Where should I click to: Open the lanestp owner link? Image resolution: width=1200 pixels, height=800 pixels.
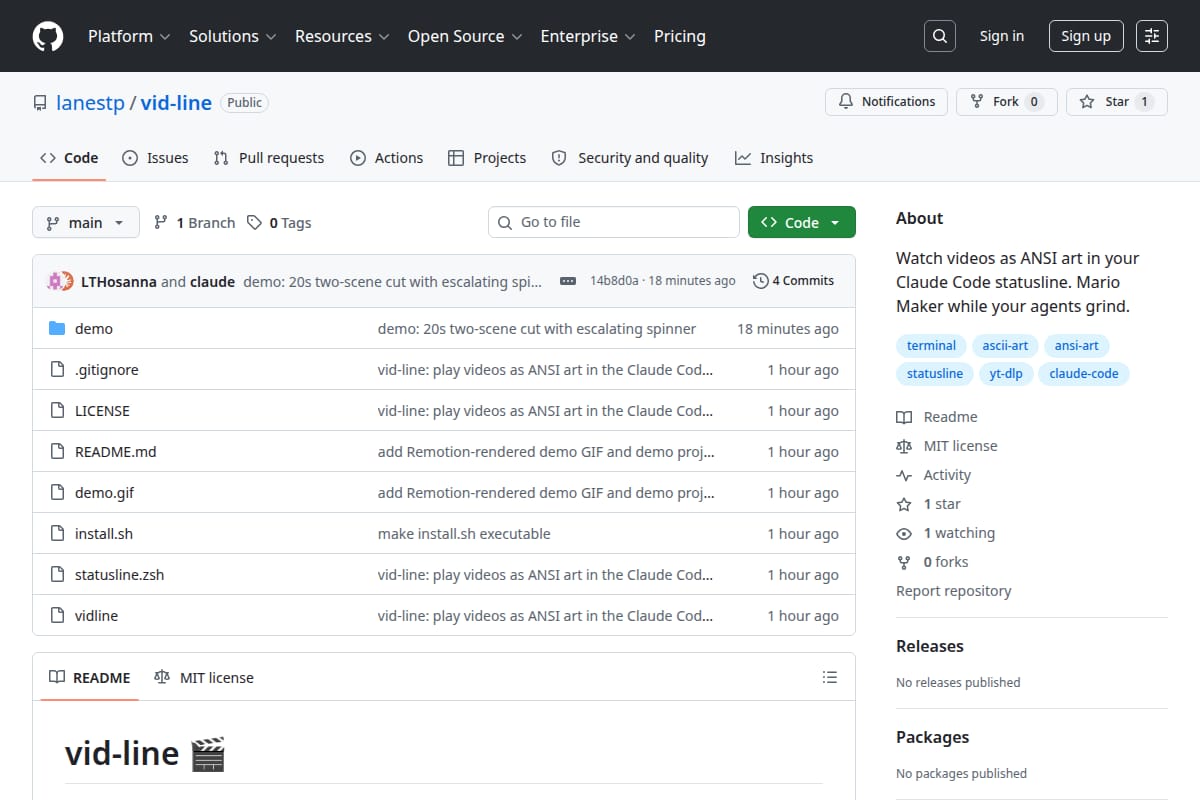90,102
